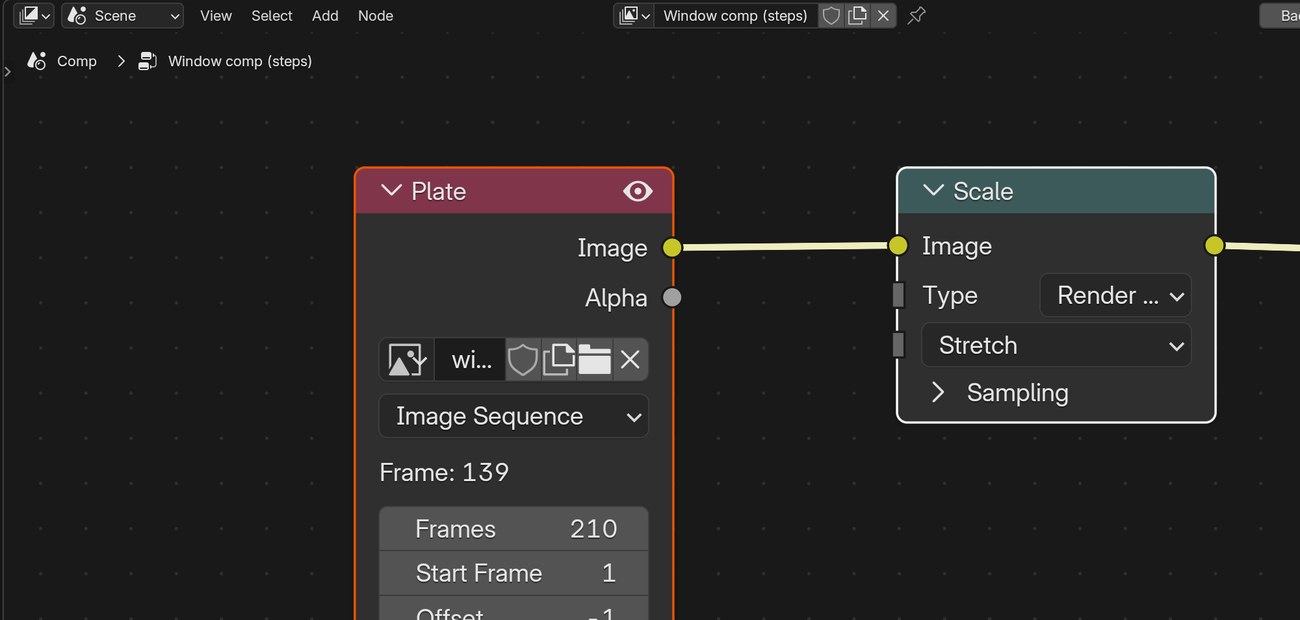Click the Offset value field
This screenshot has width=1300, height=620.
[x=514, y=608]
